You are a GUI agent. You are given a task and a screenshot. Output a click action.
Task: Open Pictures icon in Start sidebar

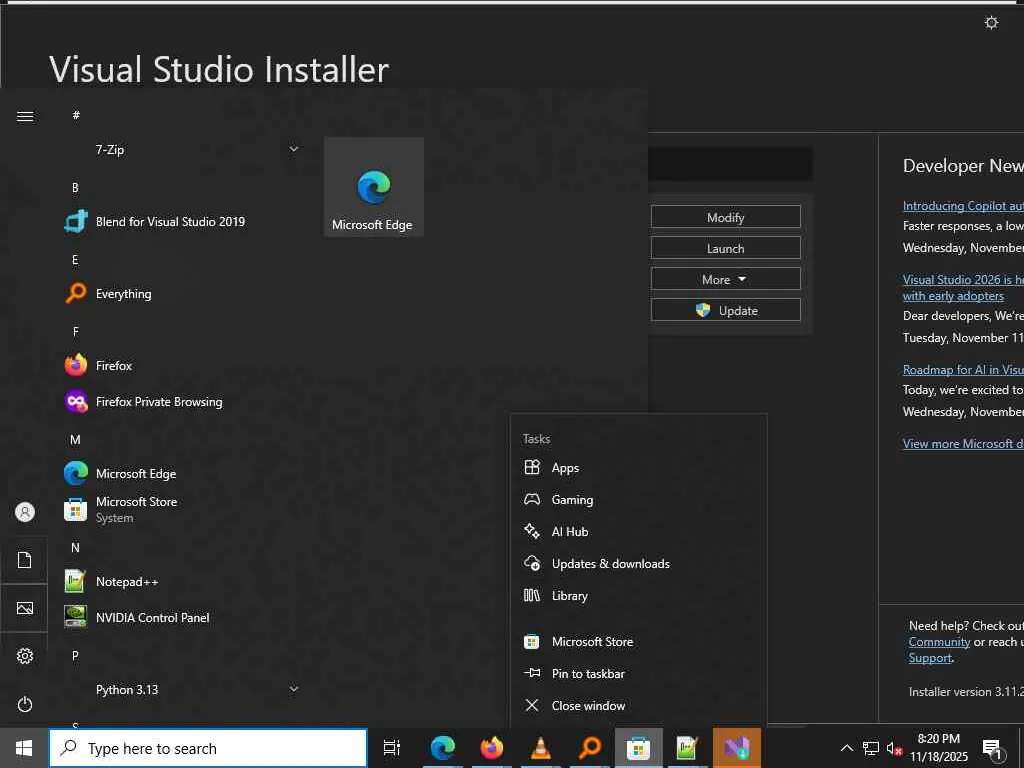point(25,608)
